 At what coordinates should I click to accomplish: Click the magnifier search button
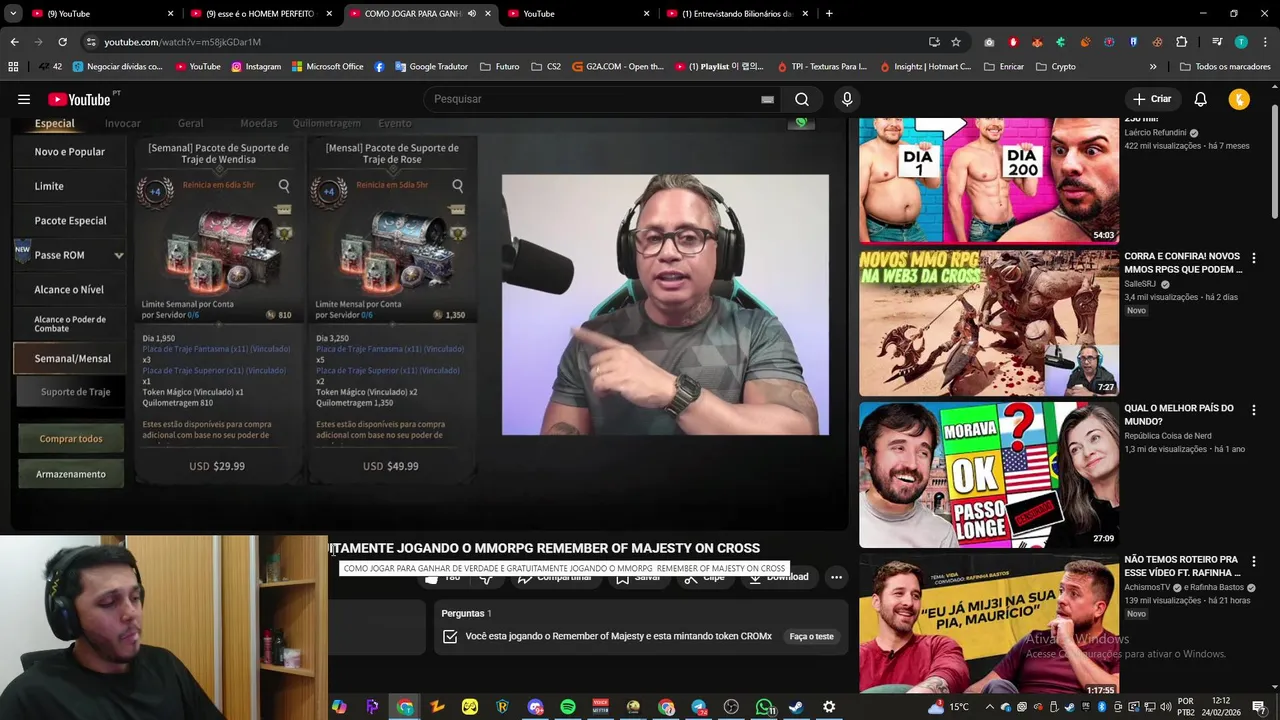pyautogui.click(x=802, y=99)
